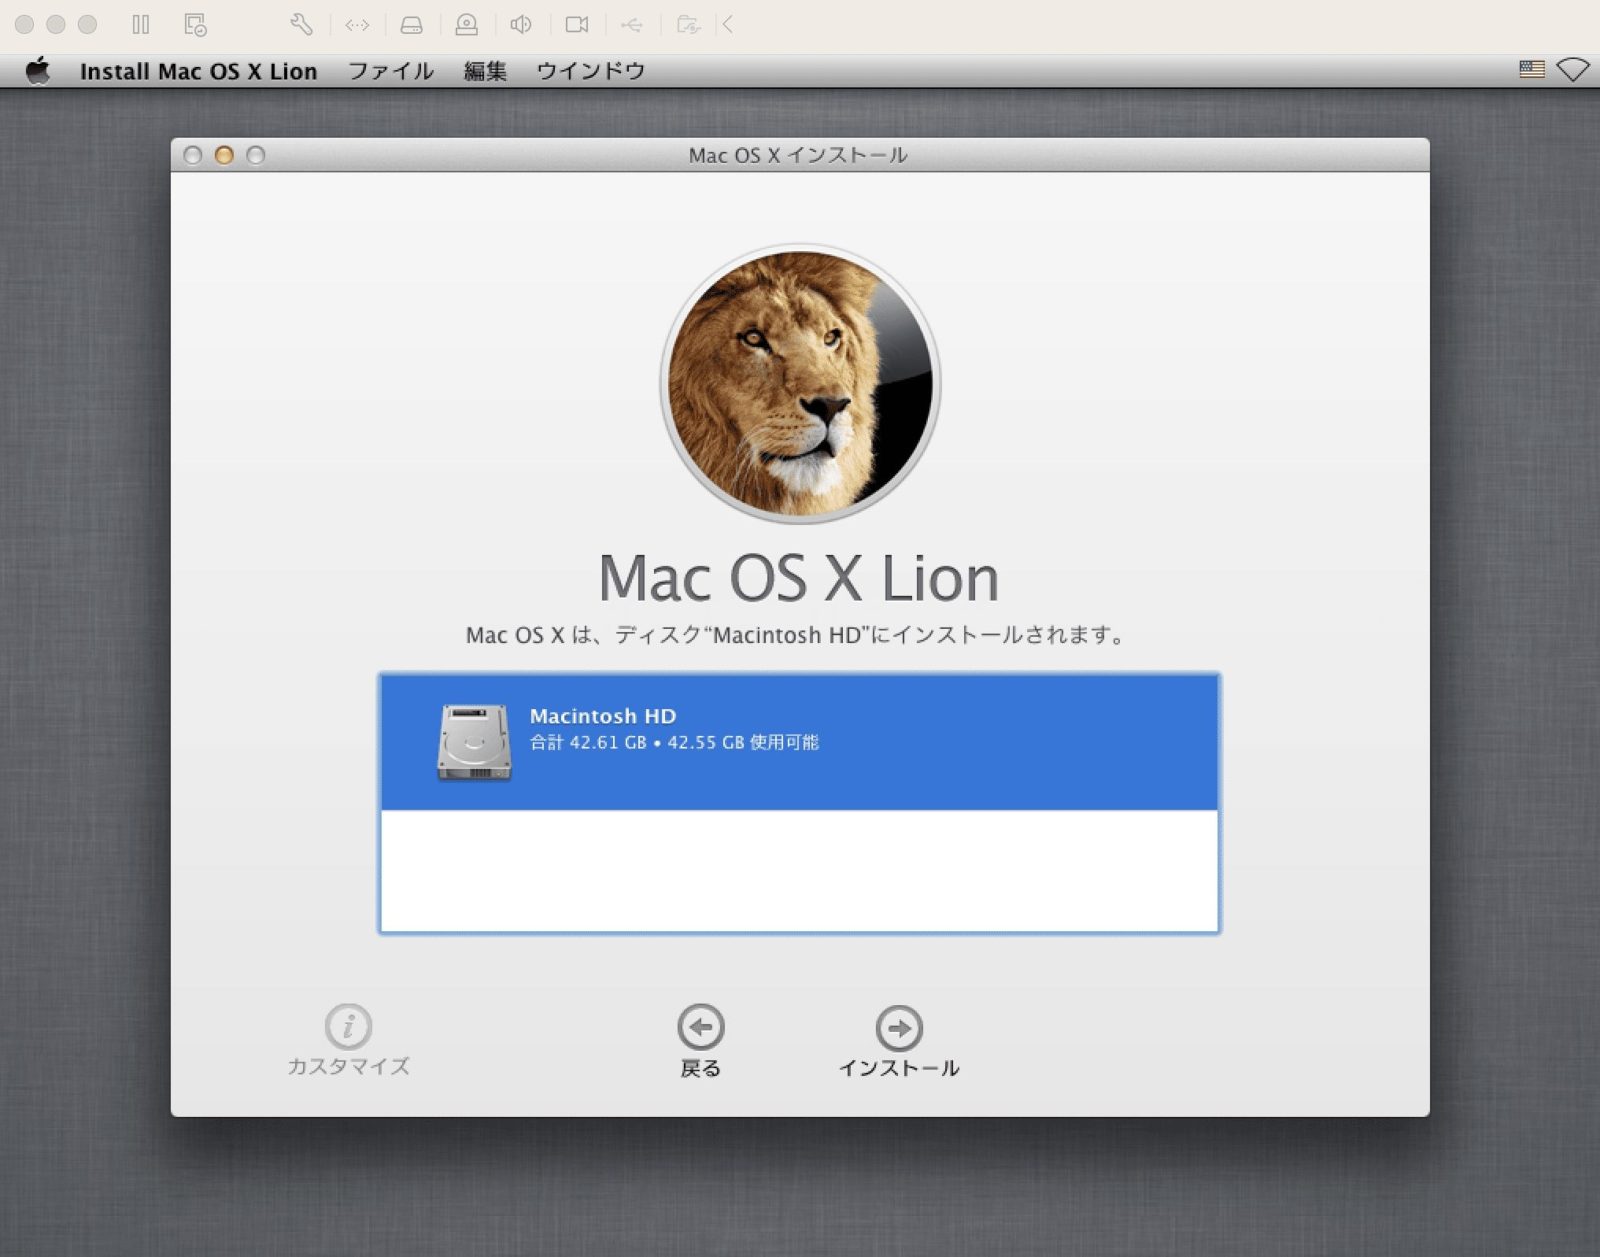This screenshot has width=1600, height=1257.
Task: Click the Mac OS X Lion heading
Action: tap(799, 578)
